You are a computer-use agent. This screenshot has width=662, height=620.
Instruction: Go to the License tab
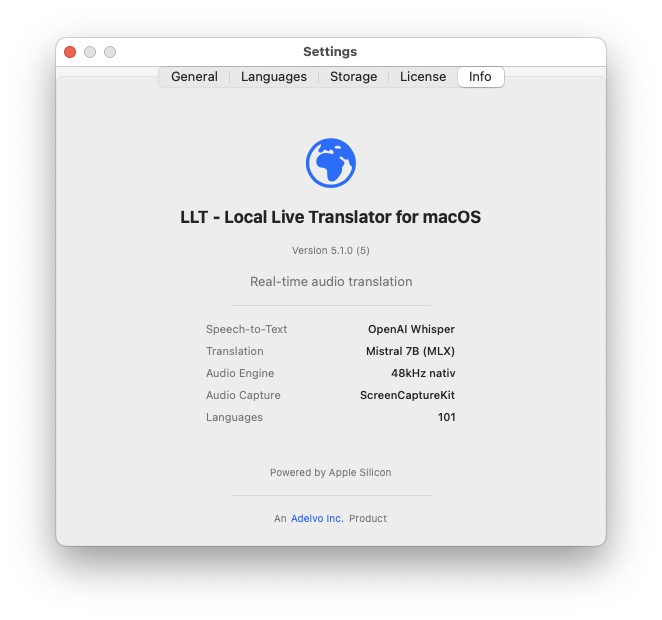tap(423, 77)
